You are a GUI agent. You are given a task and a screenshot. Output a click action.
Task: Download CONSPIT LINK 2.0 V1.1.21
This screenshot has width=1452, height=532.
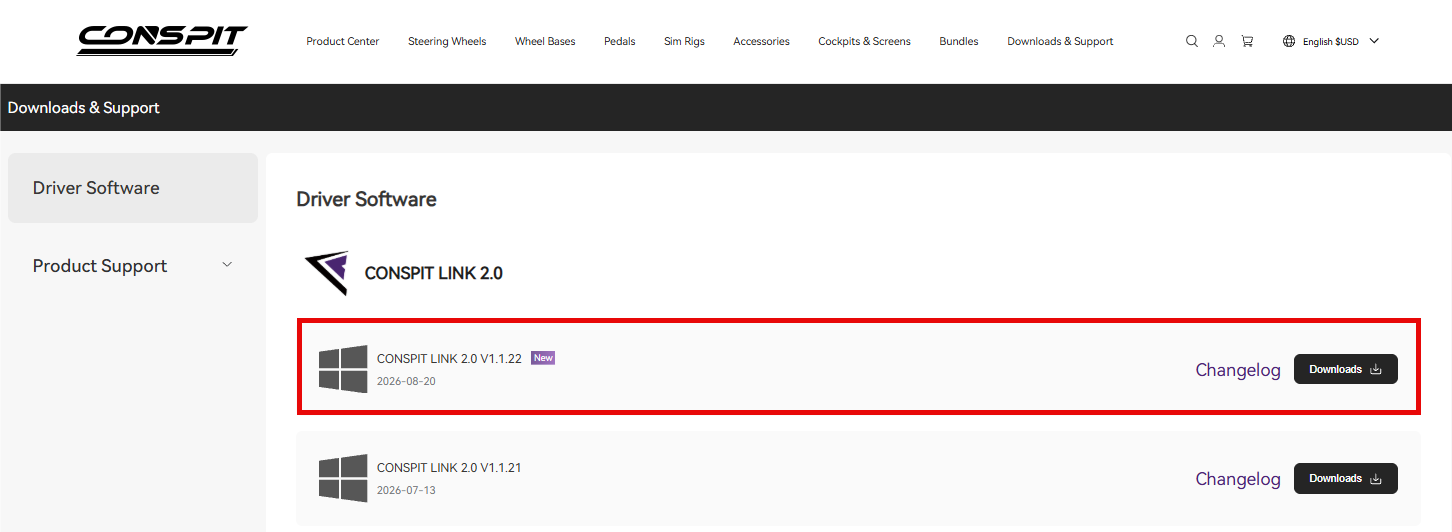(x=1346, y=478)
